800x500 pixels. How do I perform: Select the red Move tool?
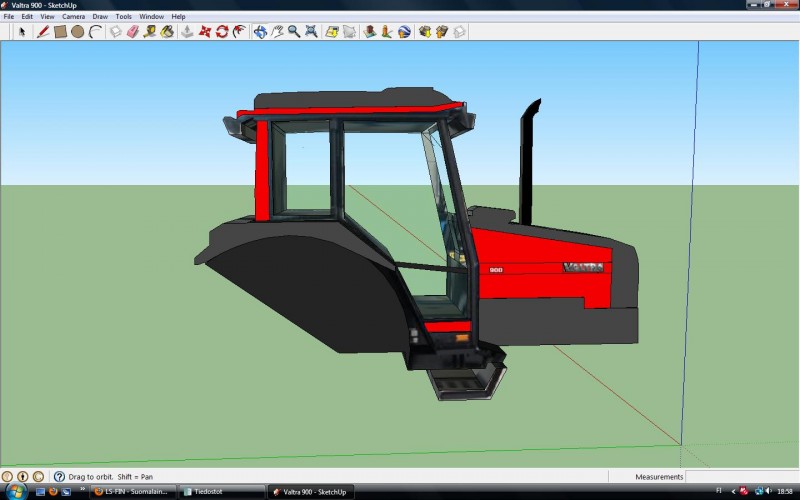click(205, 32)
